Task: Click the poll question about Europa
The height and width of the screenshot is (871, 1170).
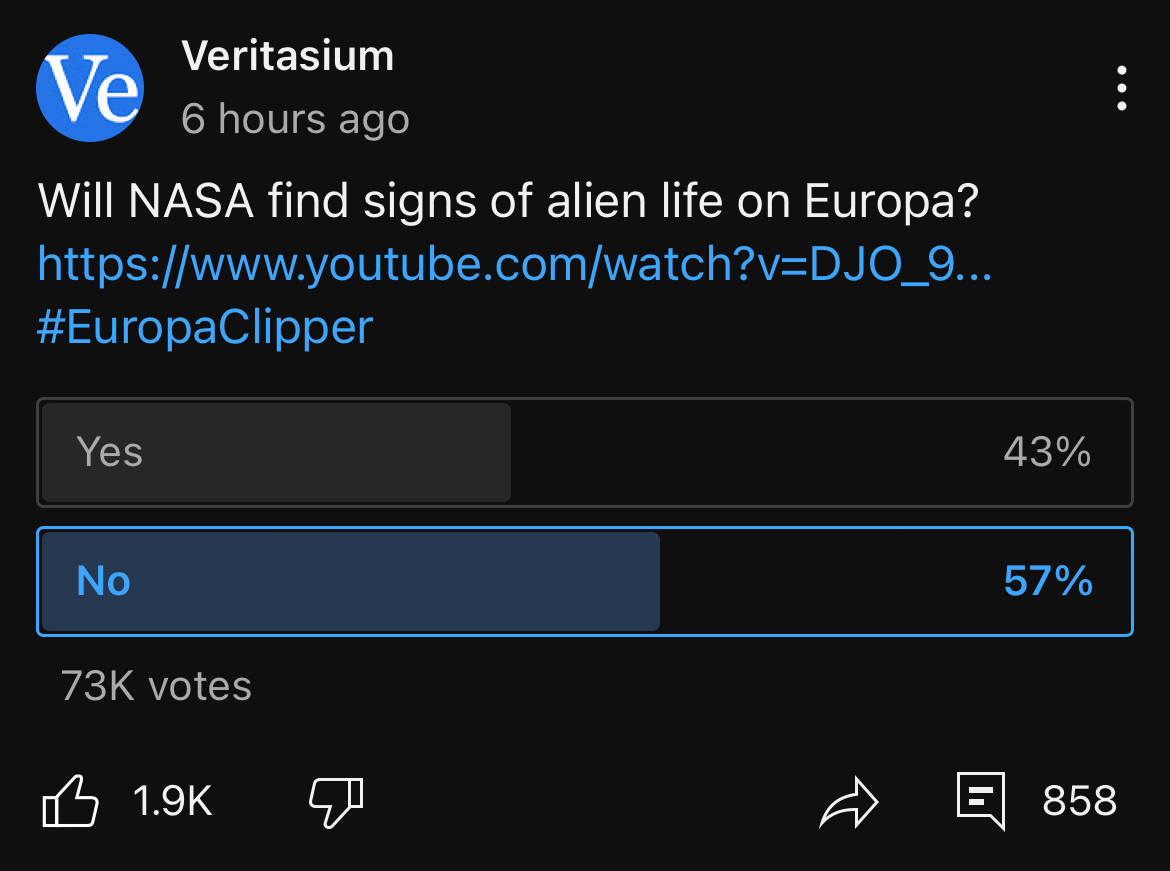Action: 508,202
